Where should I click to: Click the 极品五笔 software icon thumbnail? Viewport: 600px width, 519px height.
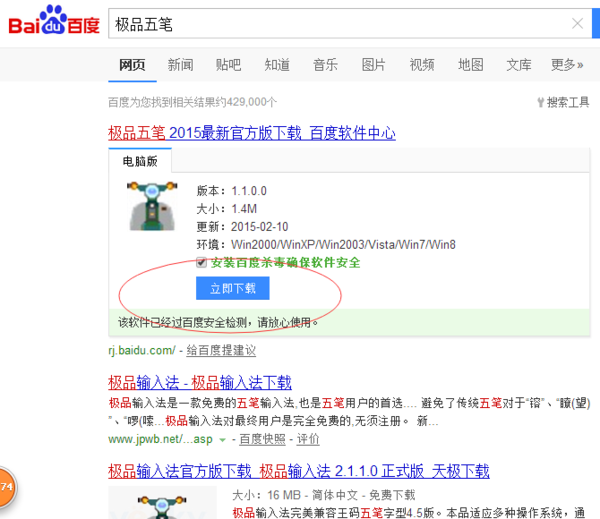coord(152,206)
